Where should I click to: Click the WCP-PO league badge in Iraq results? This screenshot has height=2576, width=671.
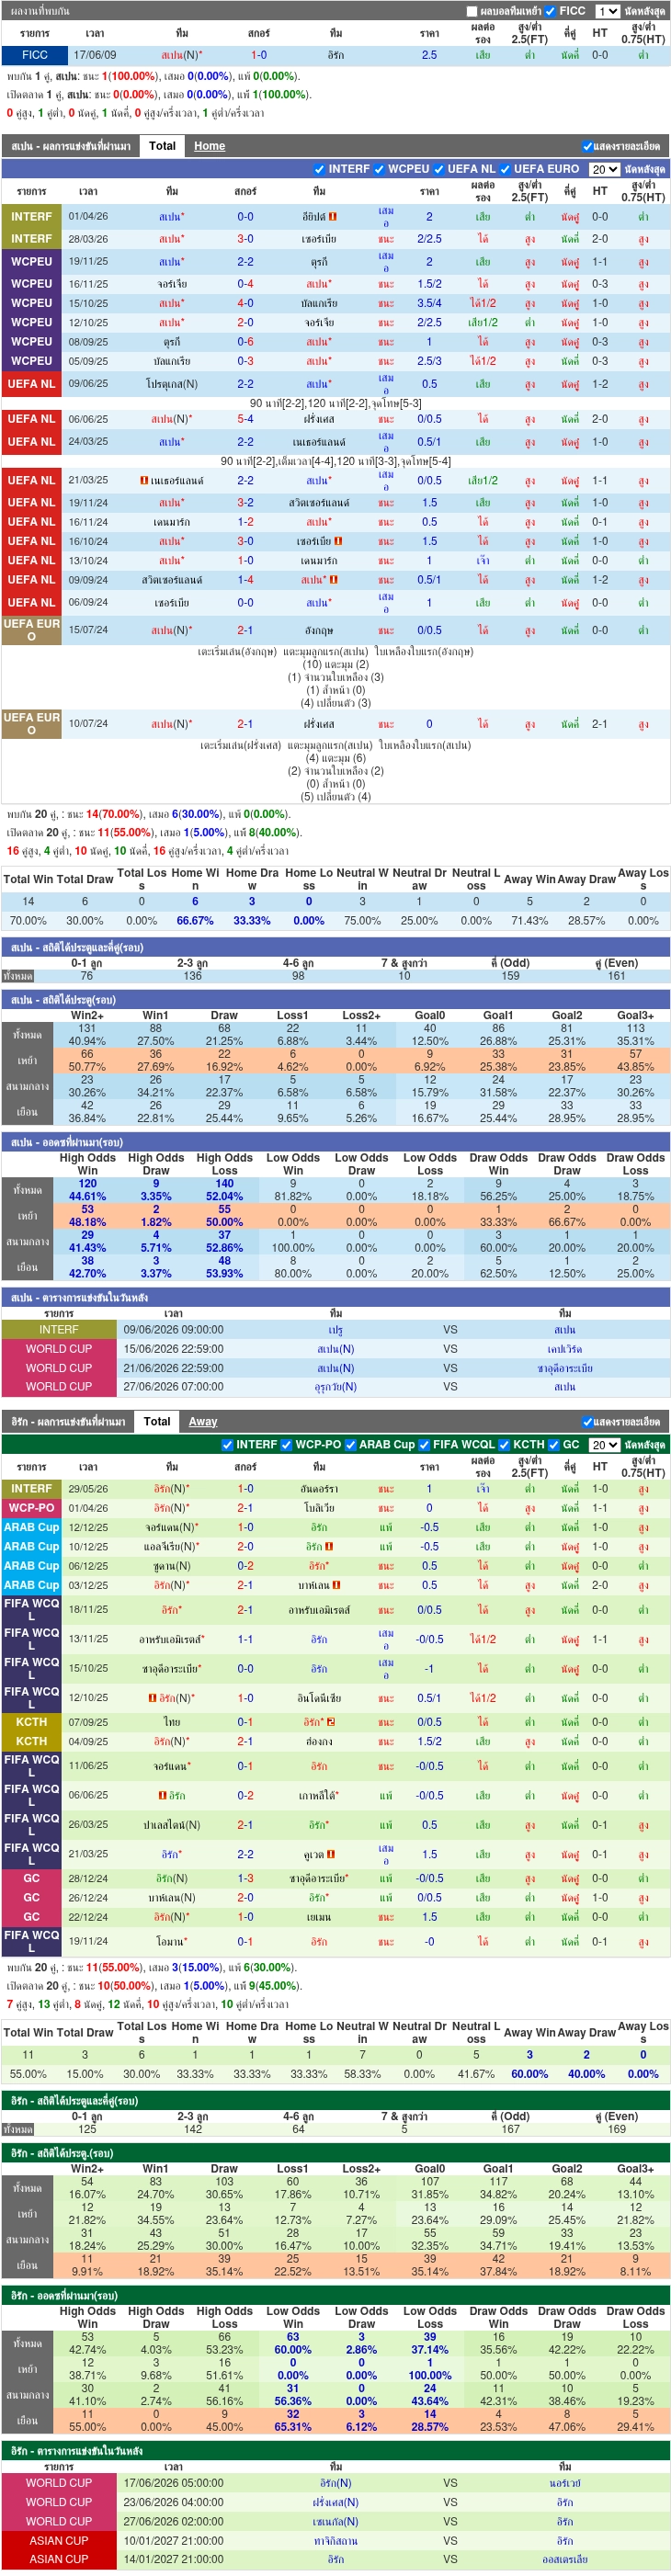coord(31,1507)
